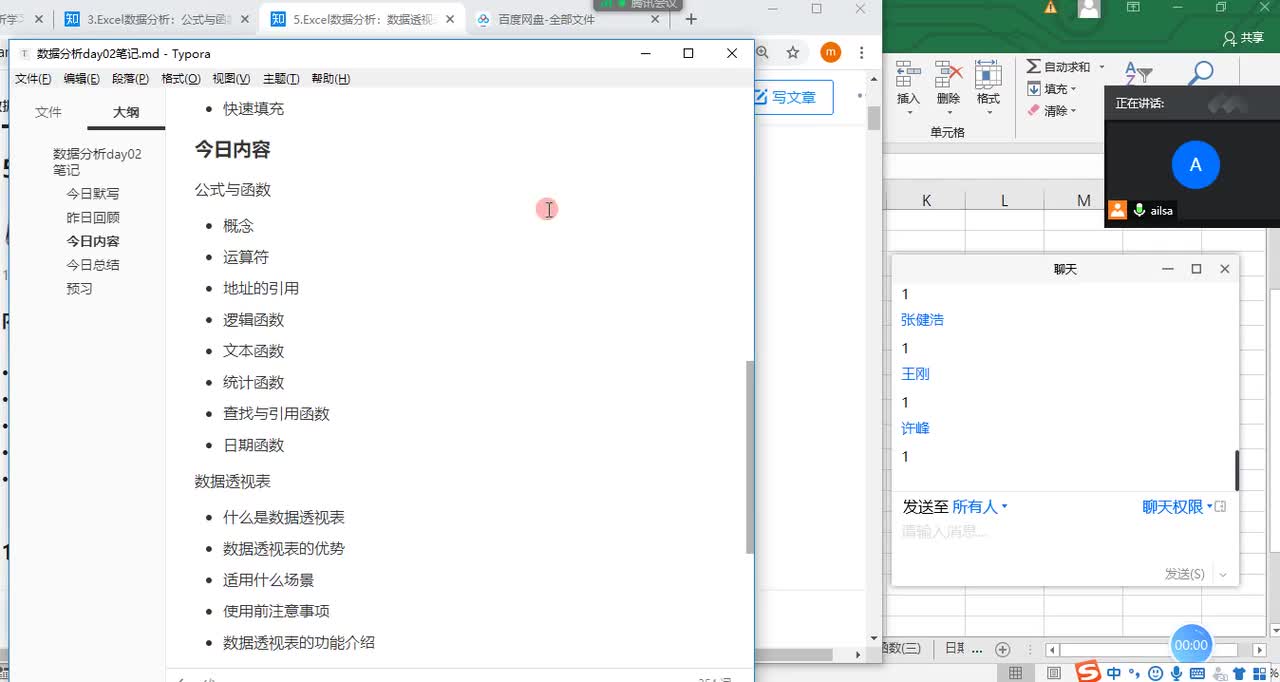Click the browser zoom magnifier icon
Viewport: 1280px width, 682px height.
[763, 52]
